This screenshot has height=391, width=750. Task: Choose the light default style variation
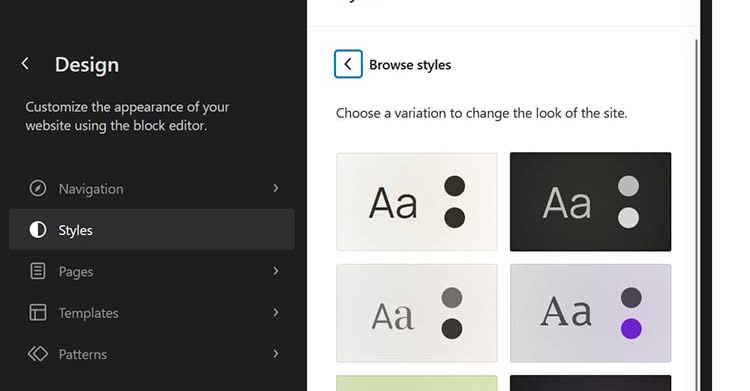[417, 201]
